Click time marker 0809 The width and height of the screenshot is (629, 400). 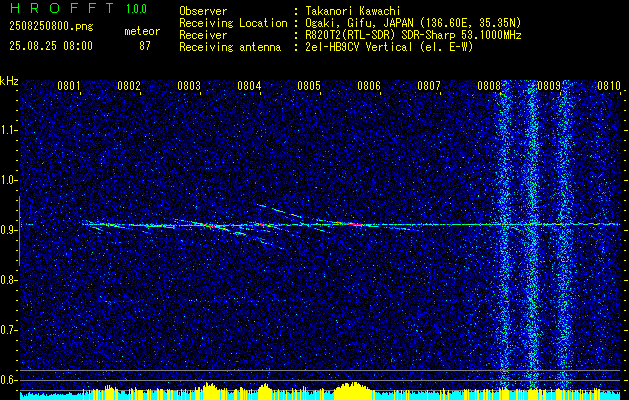(x=549, y=86)
